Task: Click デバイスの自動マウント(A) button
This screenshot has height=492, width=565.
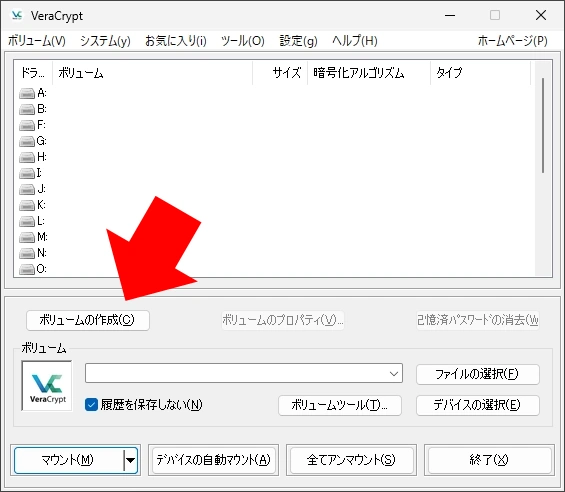Action: [x=214, y=460]
